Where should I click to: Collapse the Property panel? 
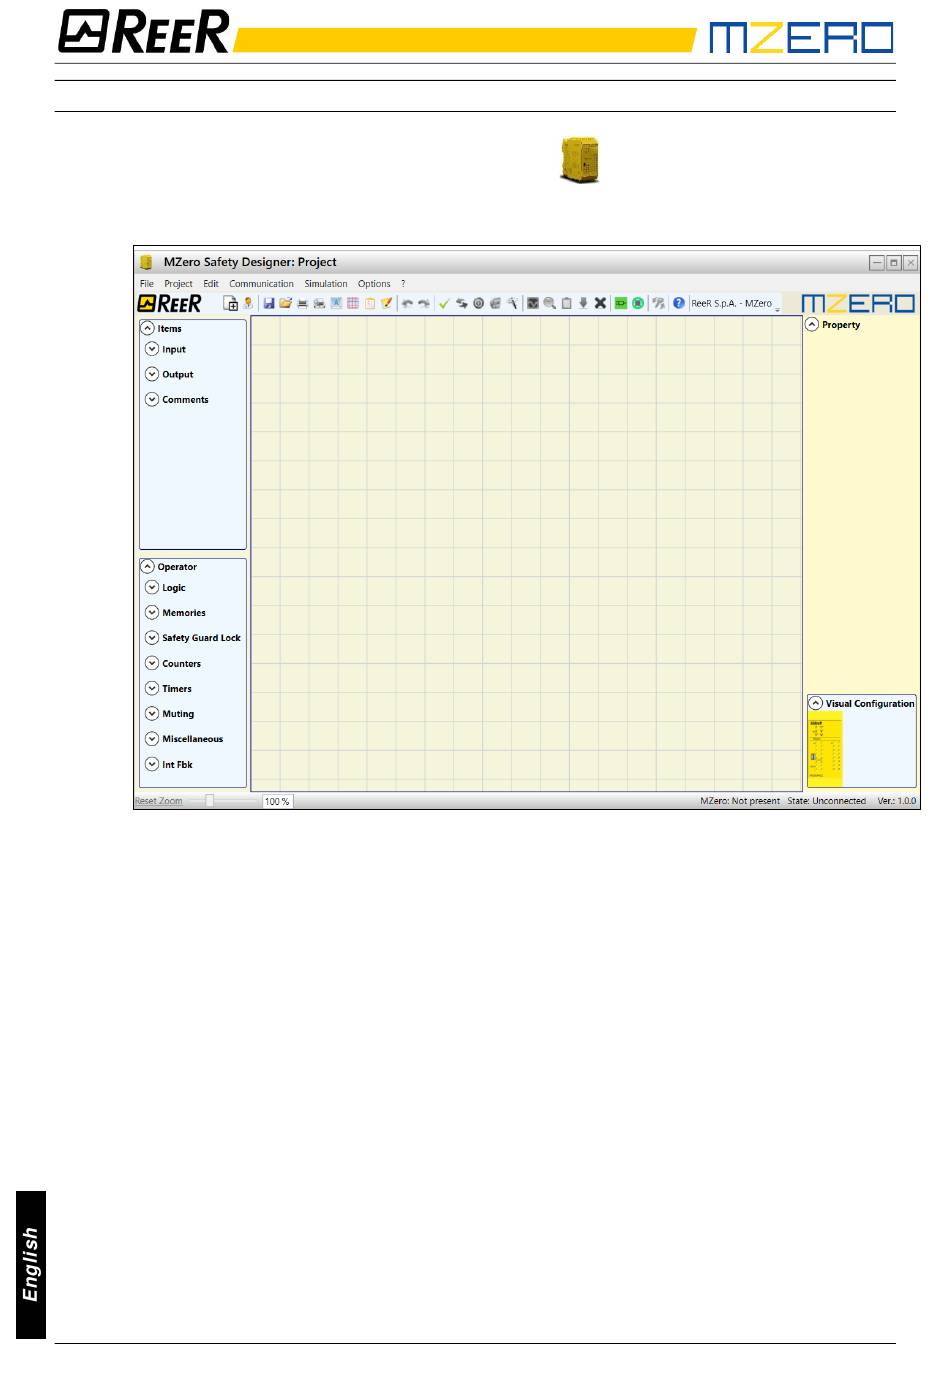[812, 325]
